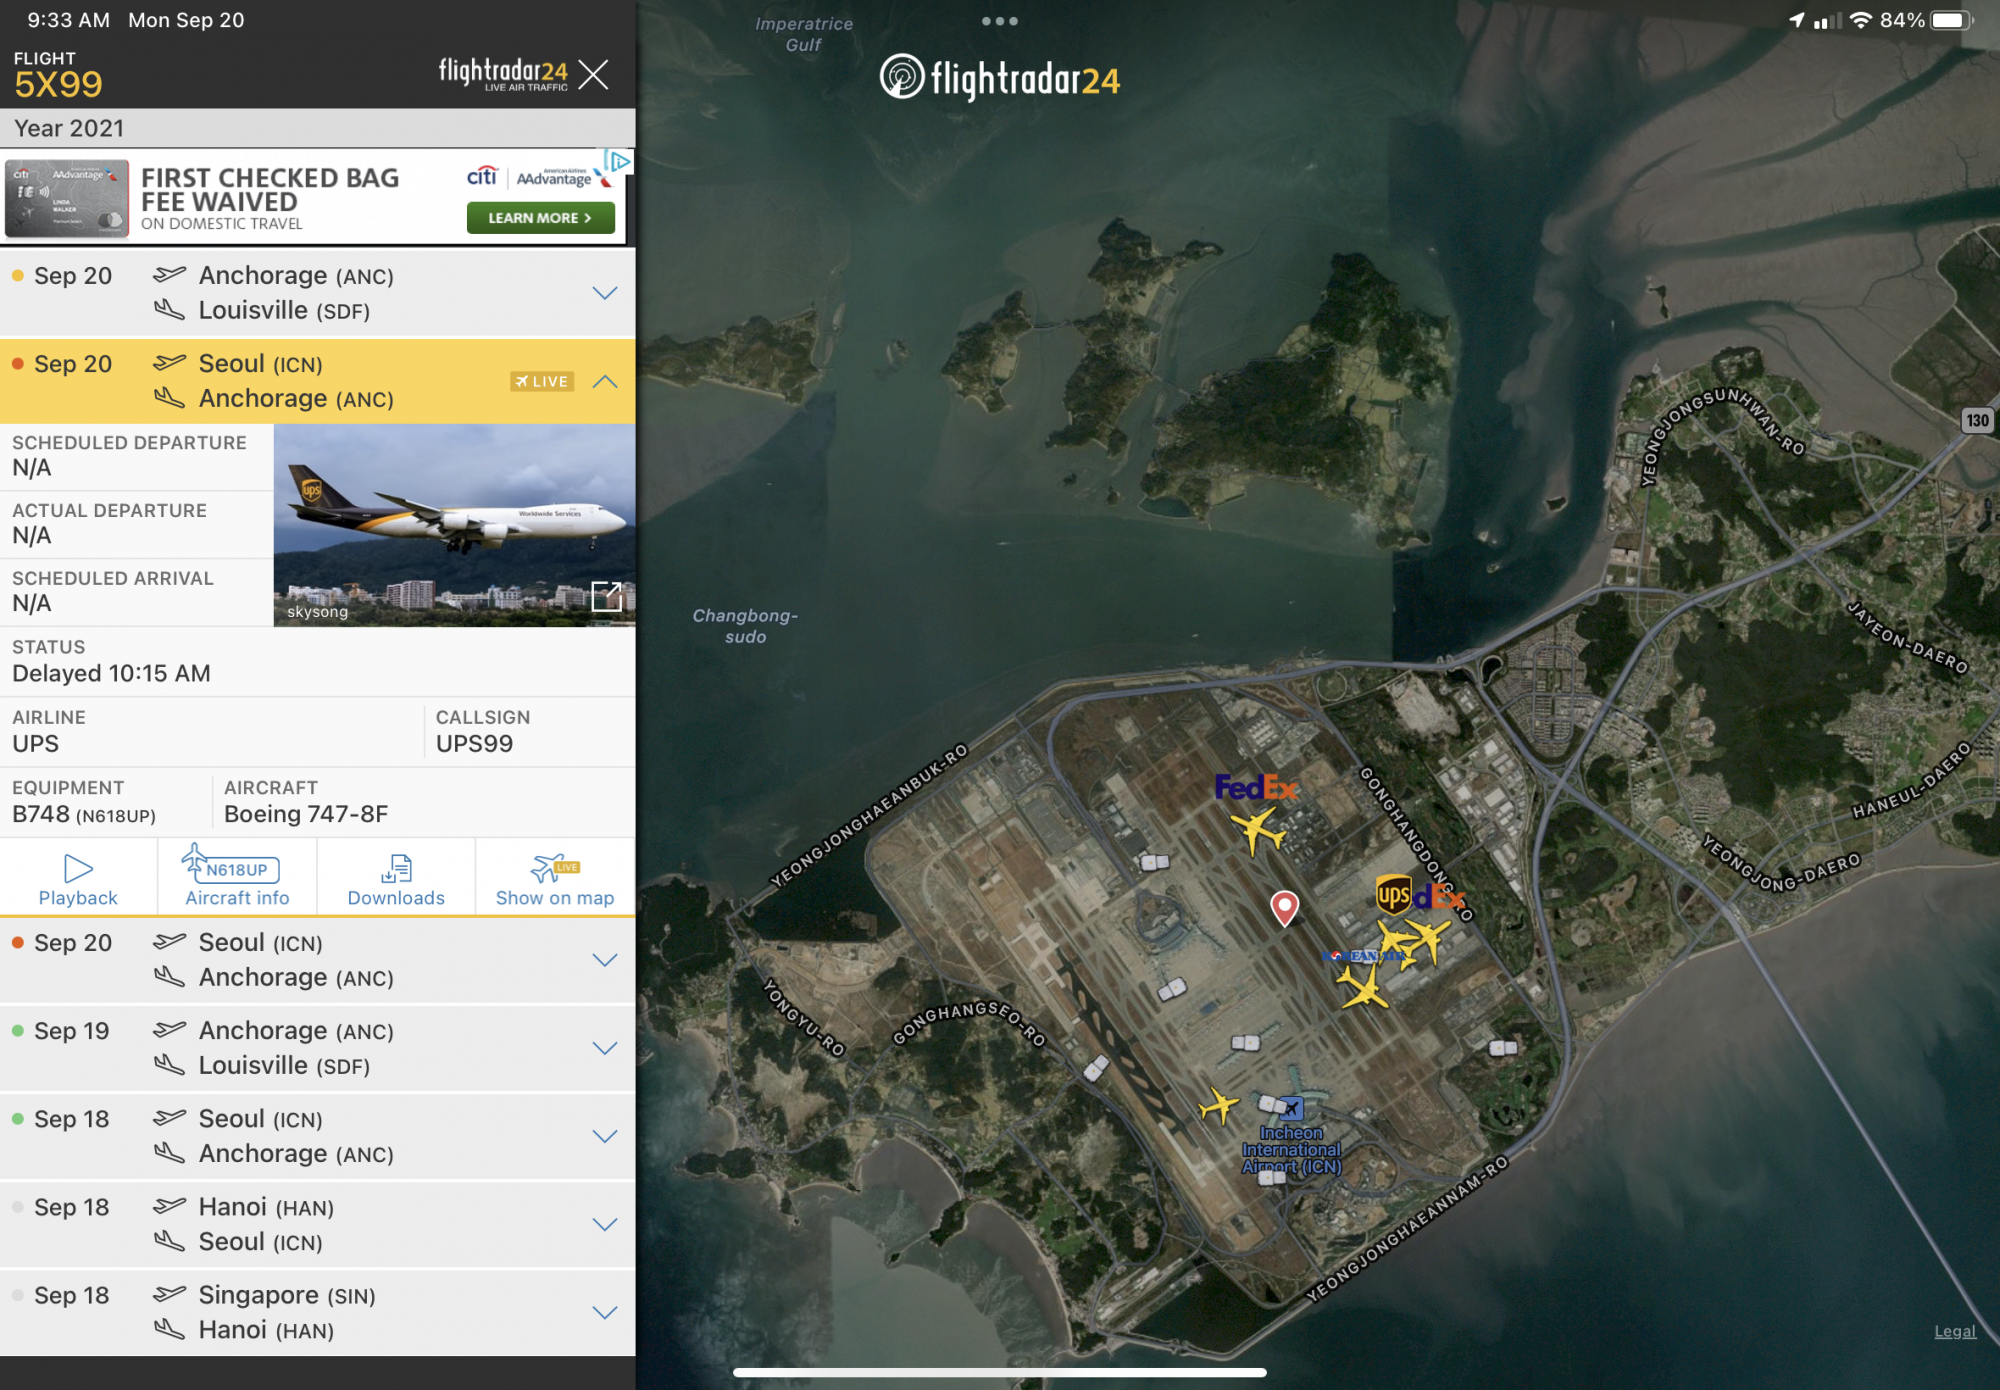Image resolution: width=2000 pixels, height=1390 pixels.
Task: Open Aircraft info for N618UP
Action: 237,868
